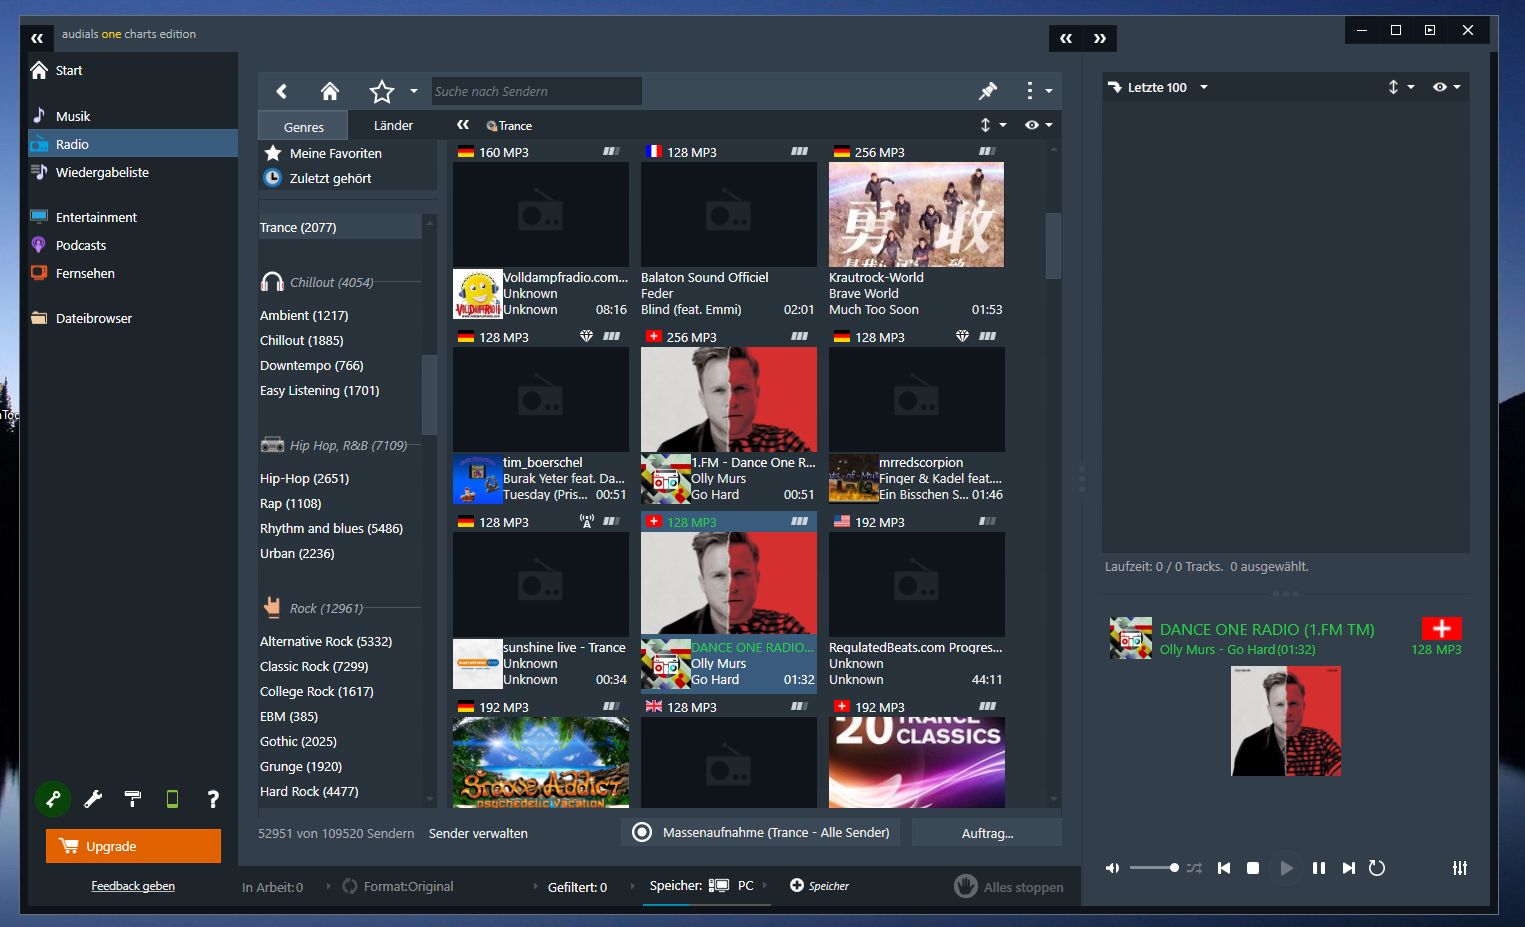Toggle the shuffle icon
1525x927 pixels.
click(x=1195, y=868)
